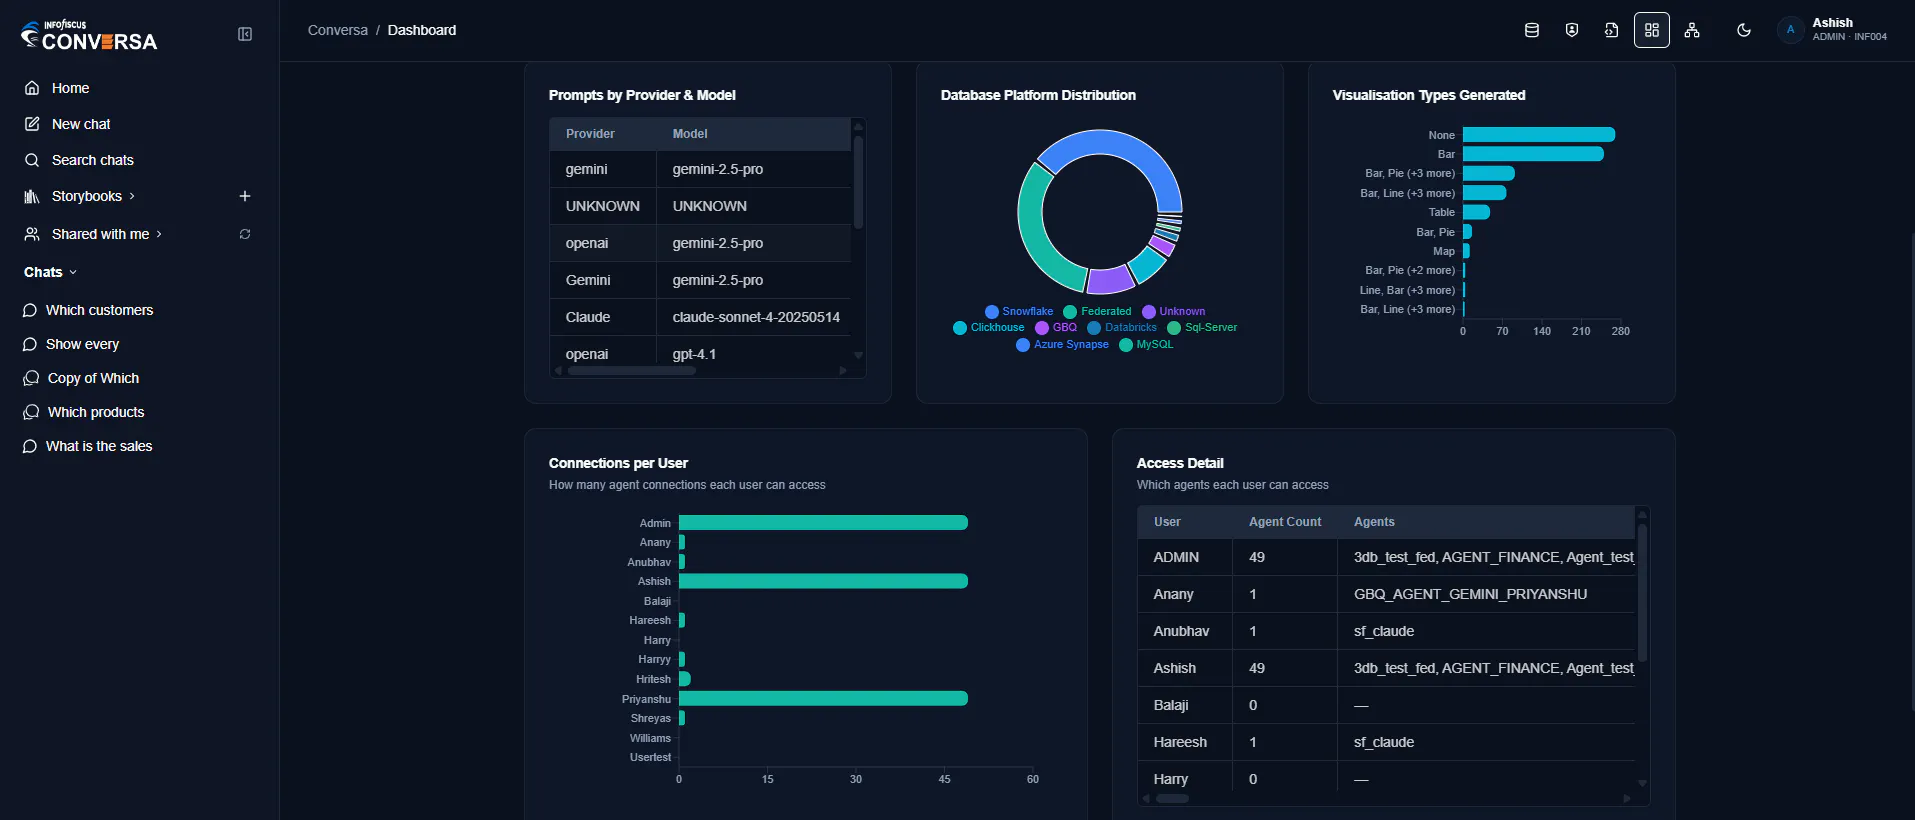Open the hierarchy network icon

[x=1692, y=30]
